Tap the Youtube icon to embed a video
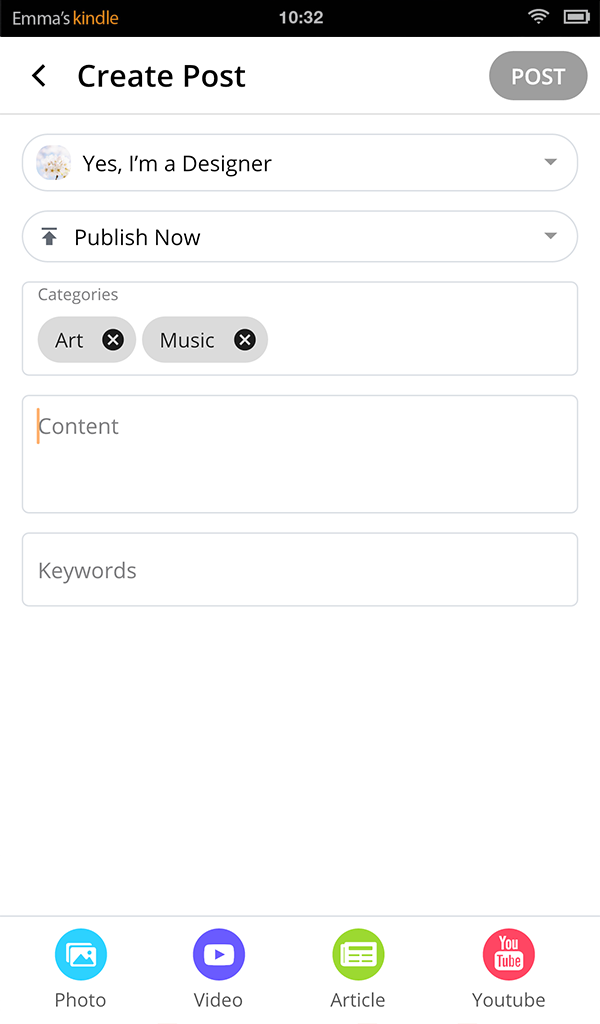600x1024 pixels. coord(508,954)
